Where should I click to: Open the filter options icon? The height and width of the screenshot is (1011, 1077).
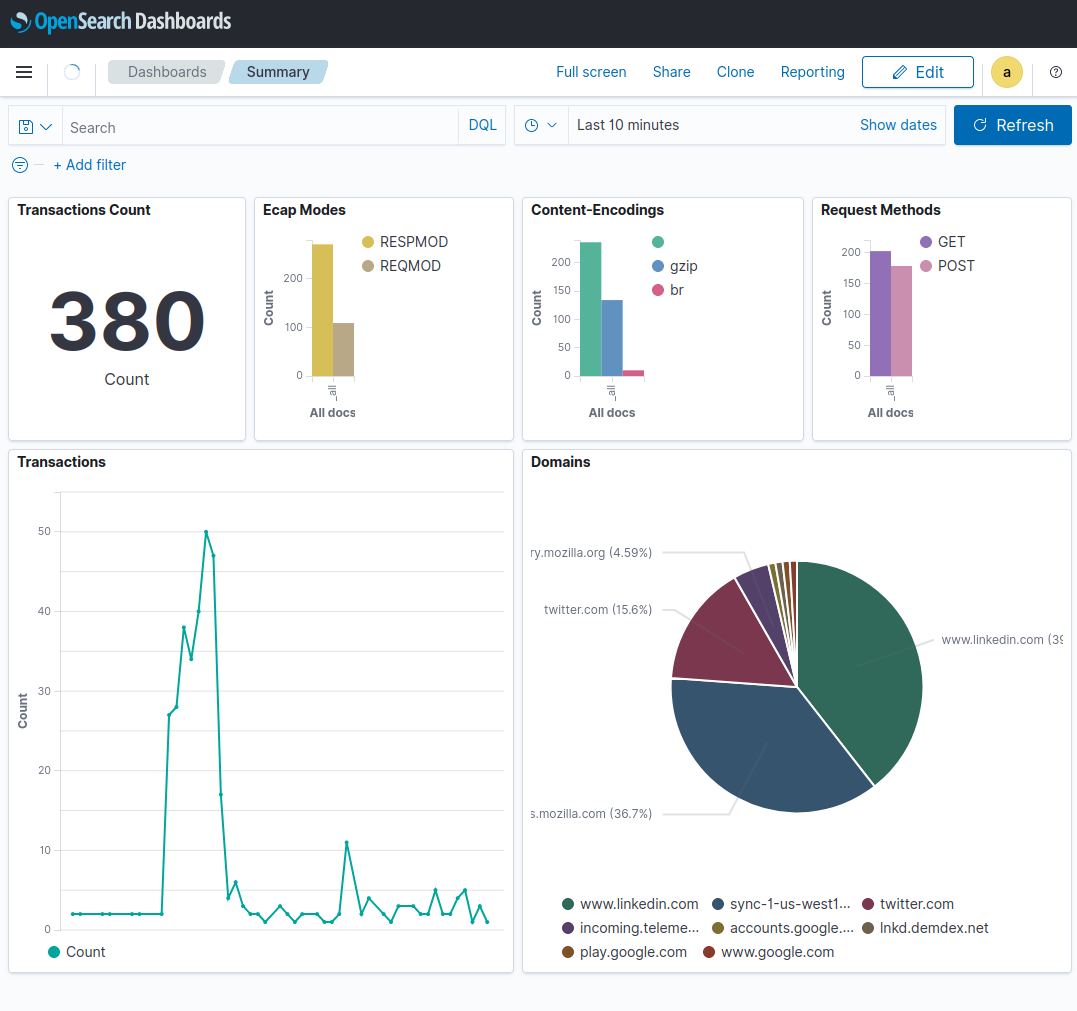pyautogui.click(x=20, y=165)
